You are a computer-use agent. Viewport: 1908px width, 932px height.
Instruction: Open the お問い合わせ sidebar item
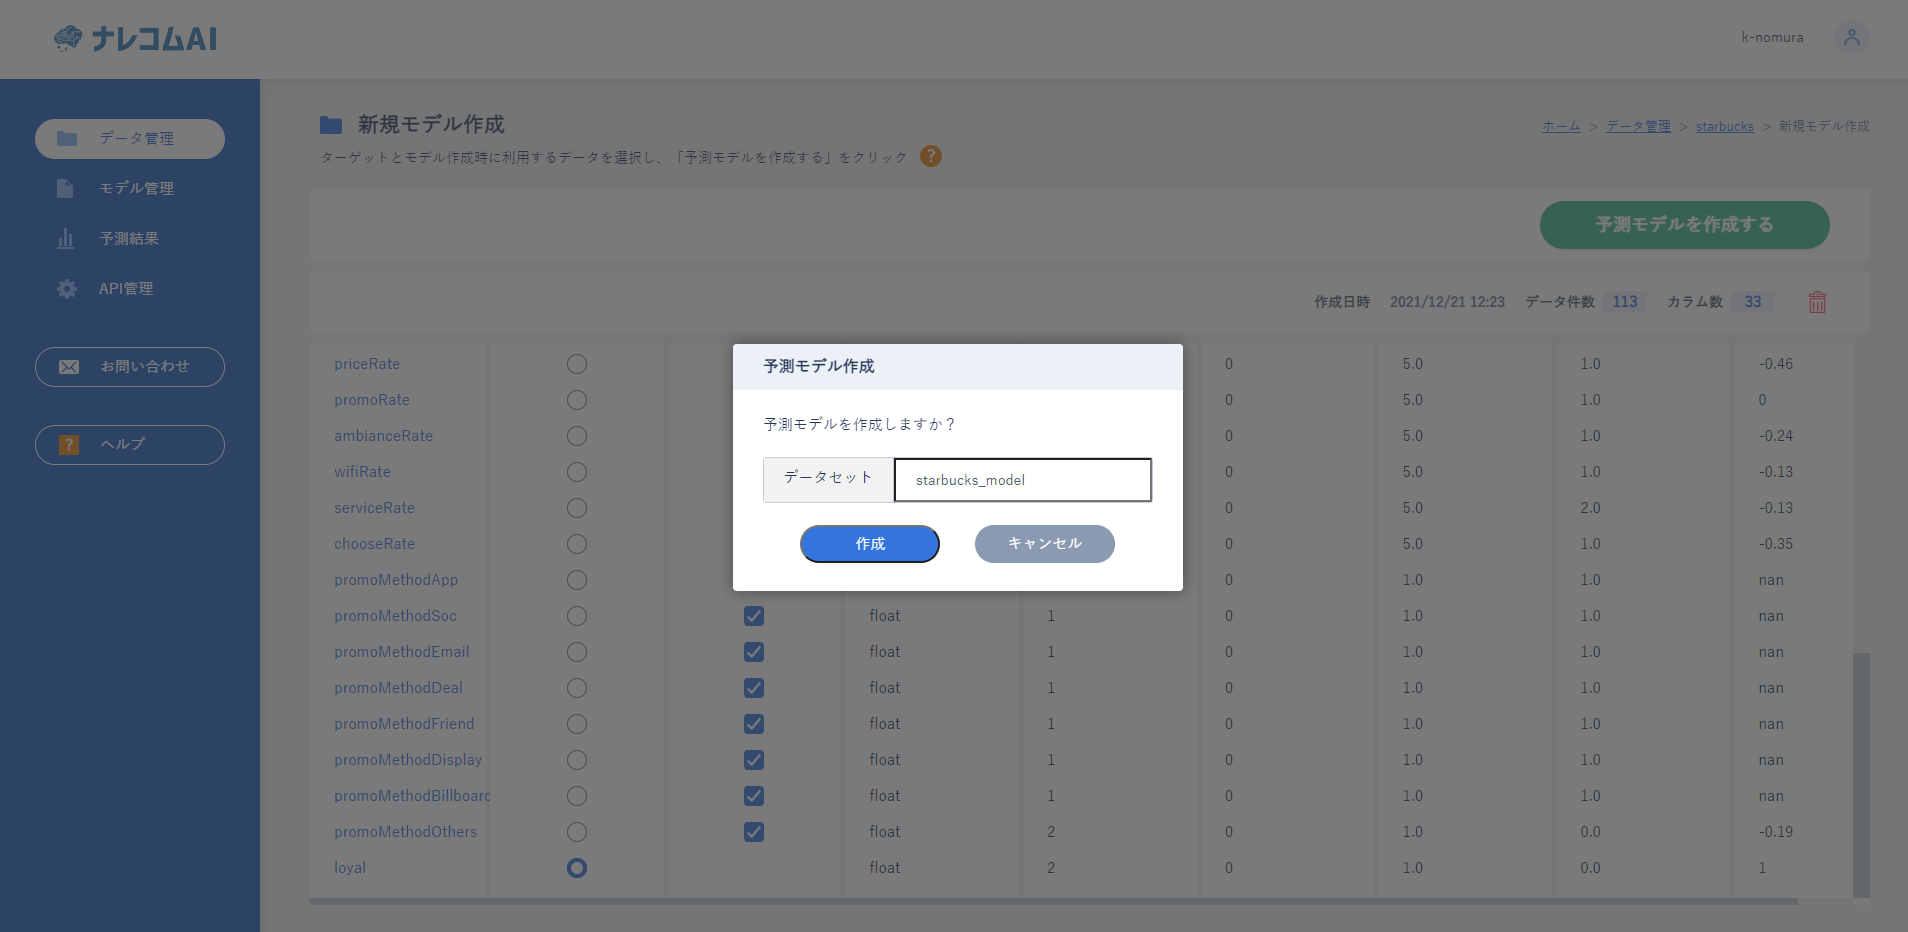click(130, 367)
